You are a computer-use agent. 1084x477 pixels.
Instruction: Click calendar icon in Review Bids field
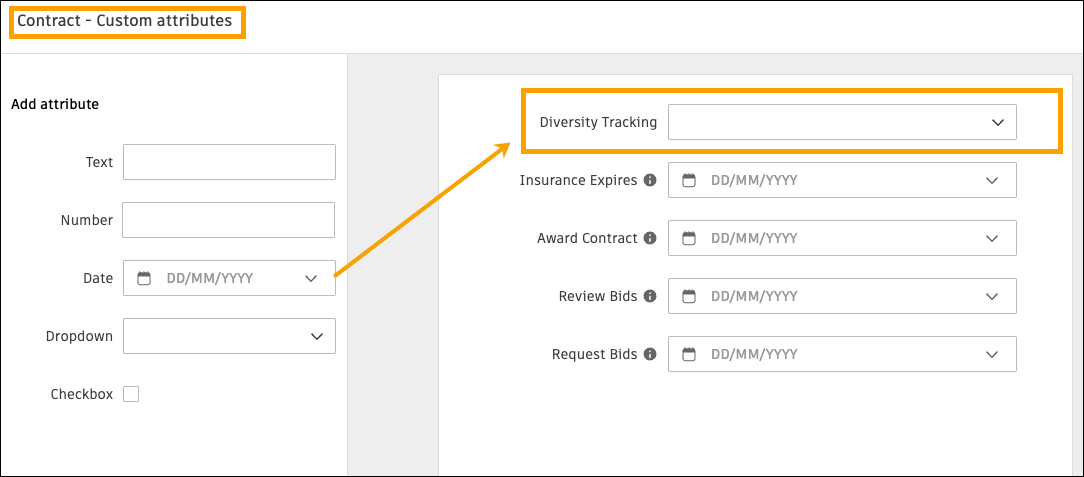pos(689,297)
